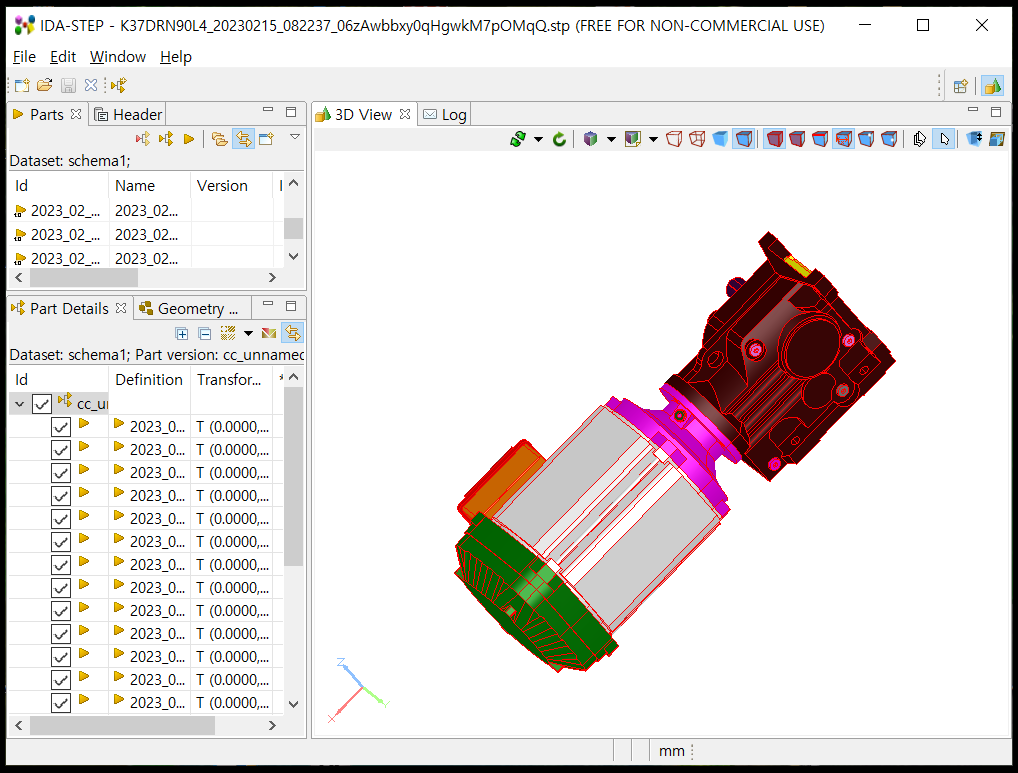Toggle link arrows in Part Details toolbar
Viewport: 1018px width, 773px height.
tap(293, 334)
